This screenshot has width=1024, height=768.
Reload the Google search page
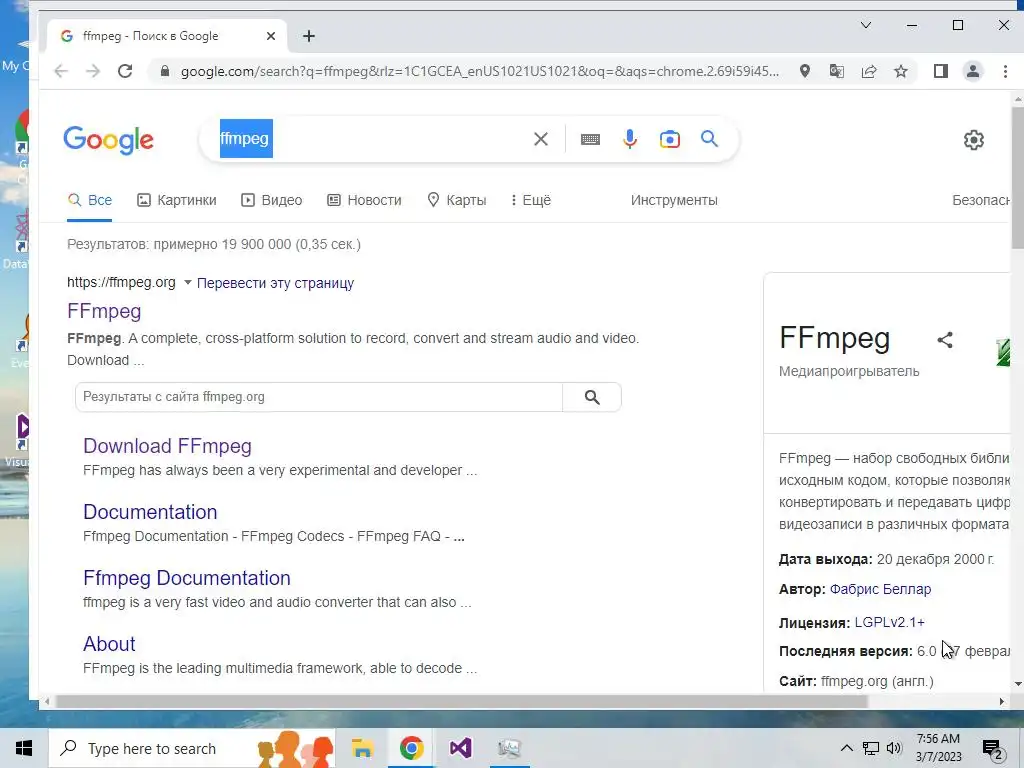click(x=125, y=71)
